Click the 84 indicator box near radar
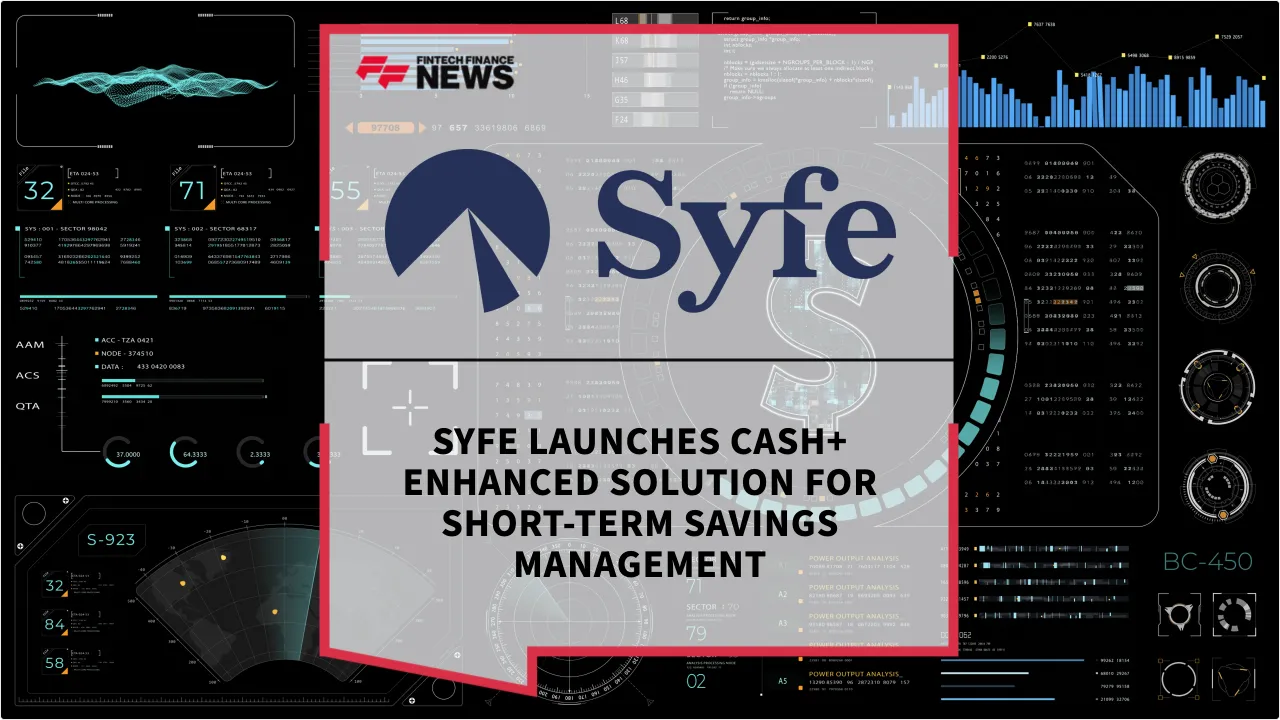The width and height of the screenshot is (1280, 720). [x=55, y=624]
